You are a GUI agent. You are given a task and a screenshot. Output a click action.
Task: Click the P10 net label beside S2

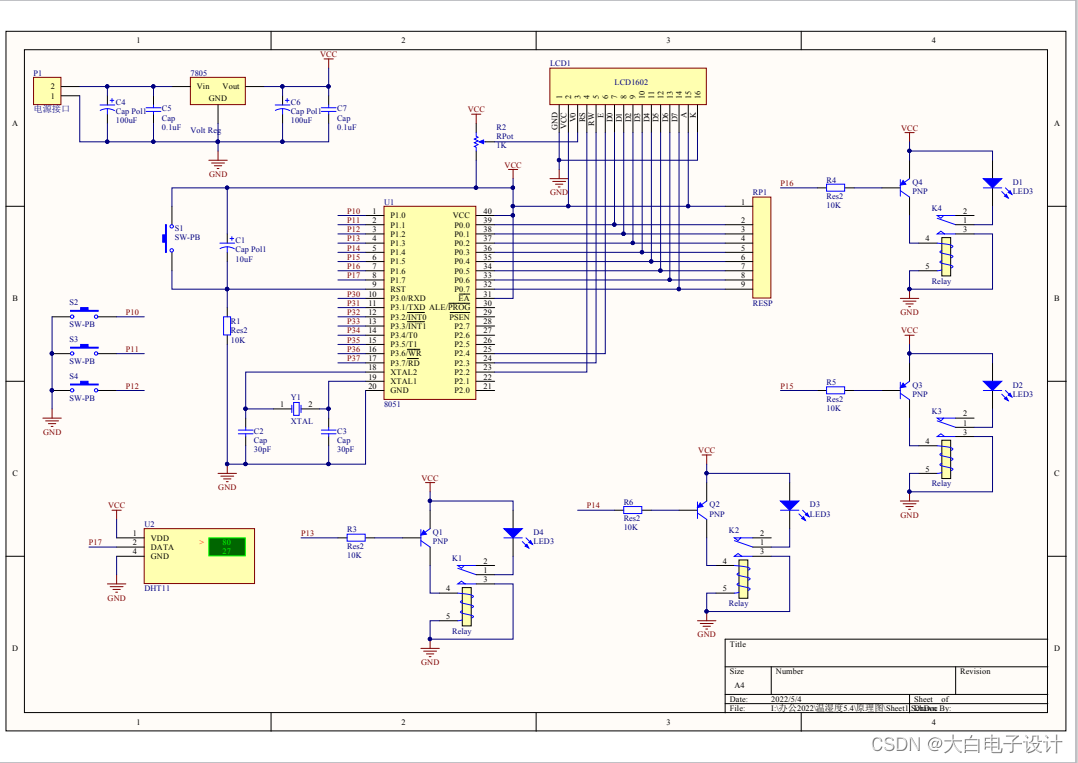(132, 312)
